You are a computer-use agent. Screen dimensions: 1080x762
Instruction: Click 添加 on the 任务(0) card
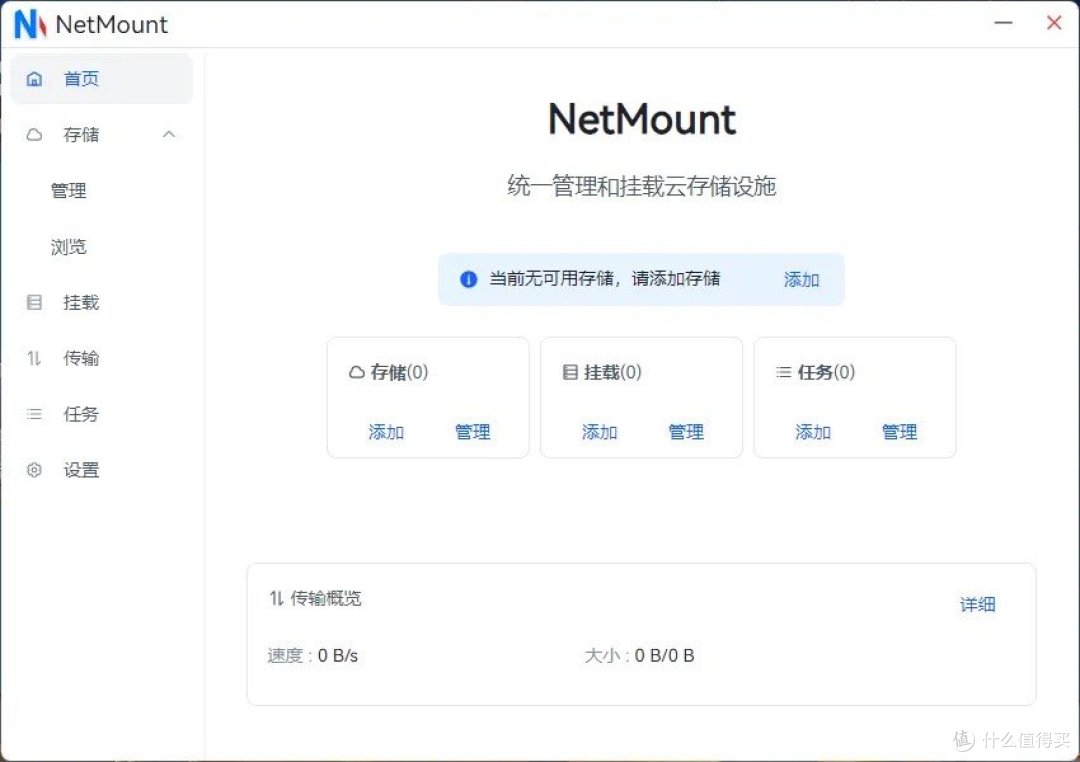813,432
